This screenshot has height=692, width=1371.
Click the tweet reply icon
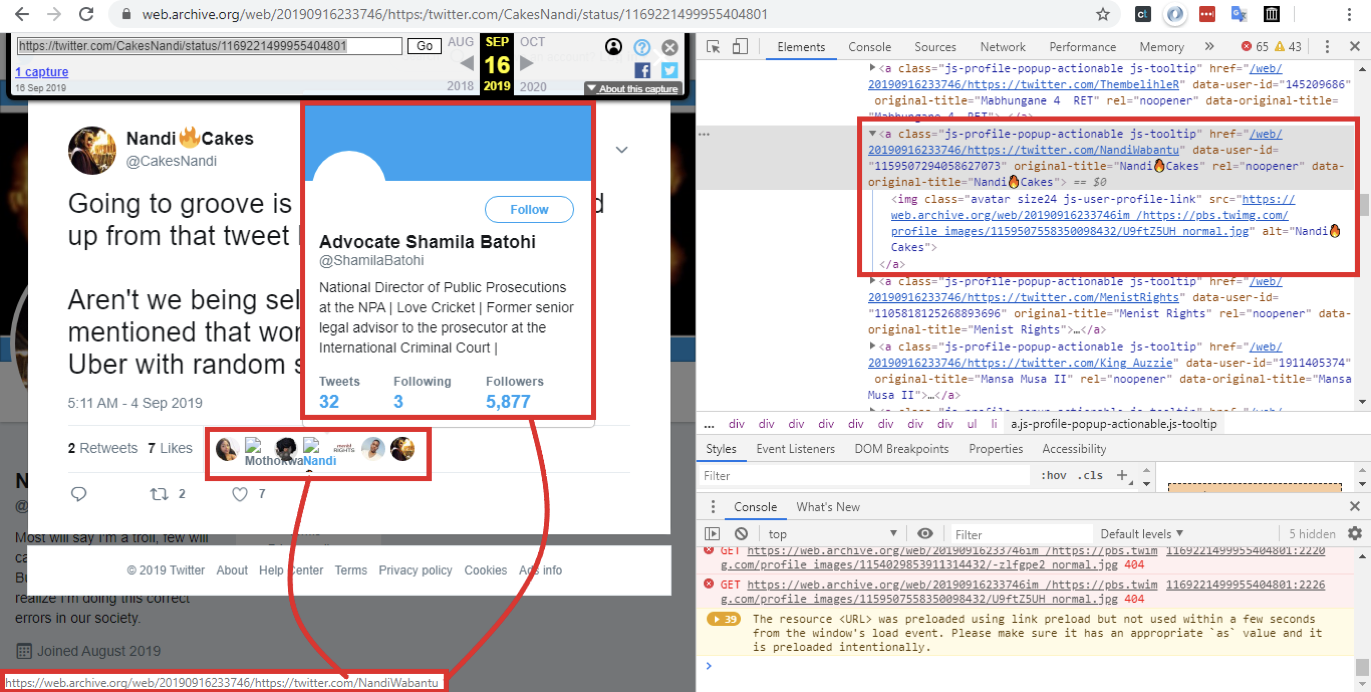79,494
